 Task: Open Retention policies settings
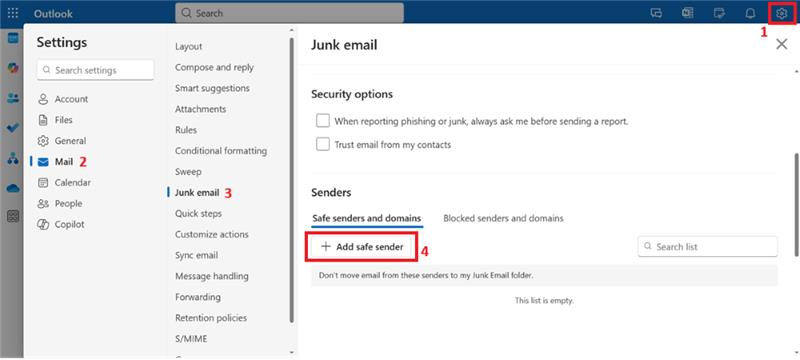(211, 318)
